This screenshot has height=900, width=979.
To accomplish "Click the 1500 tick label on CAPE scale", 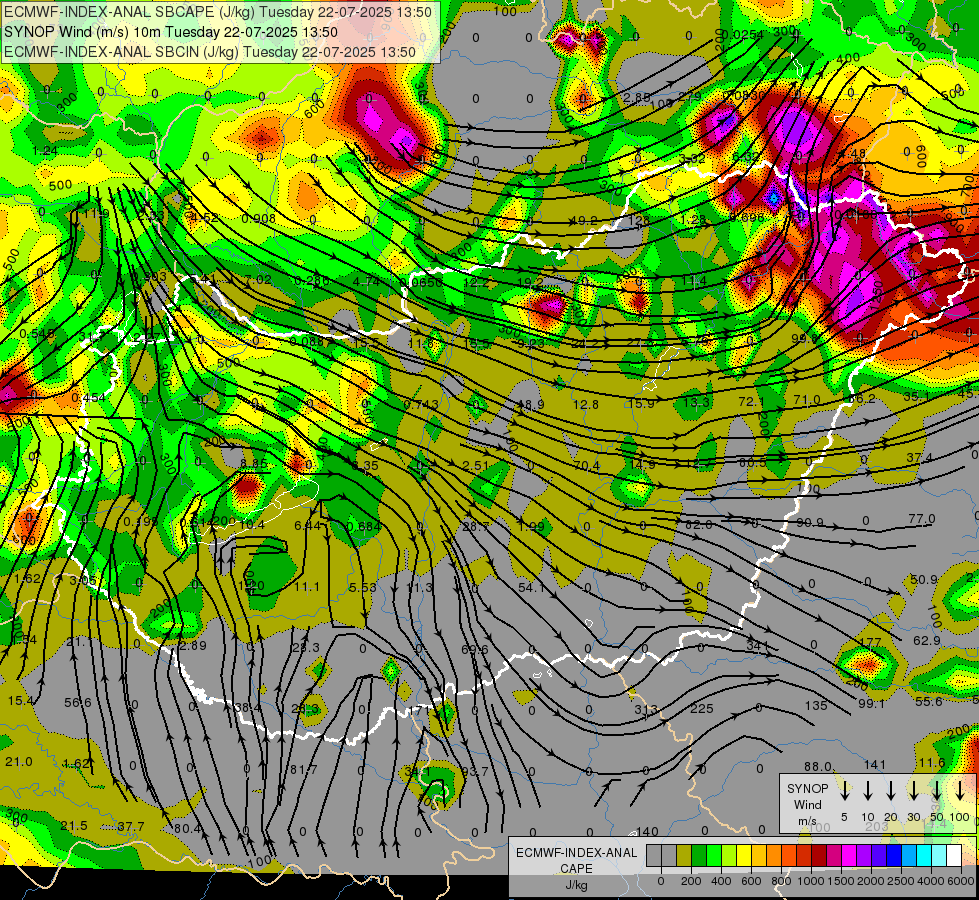I will pyautogui.click(x=841, y=881).
